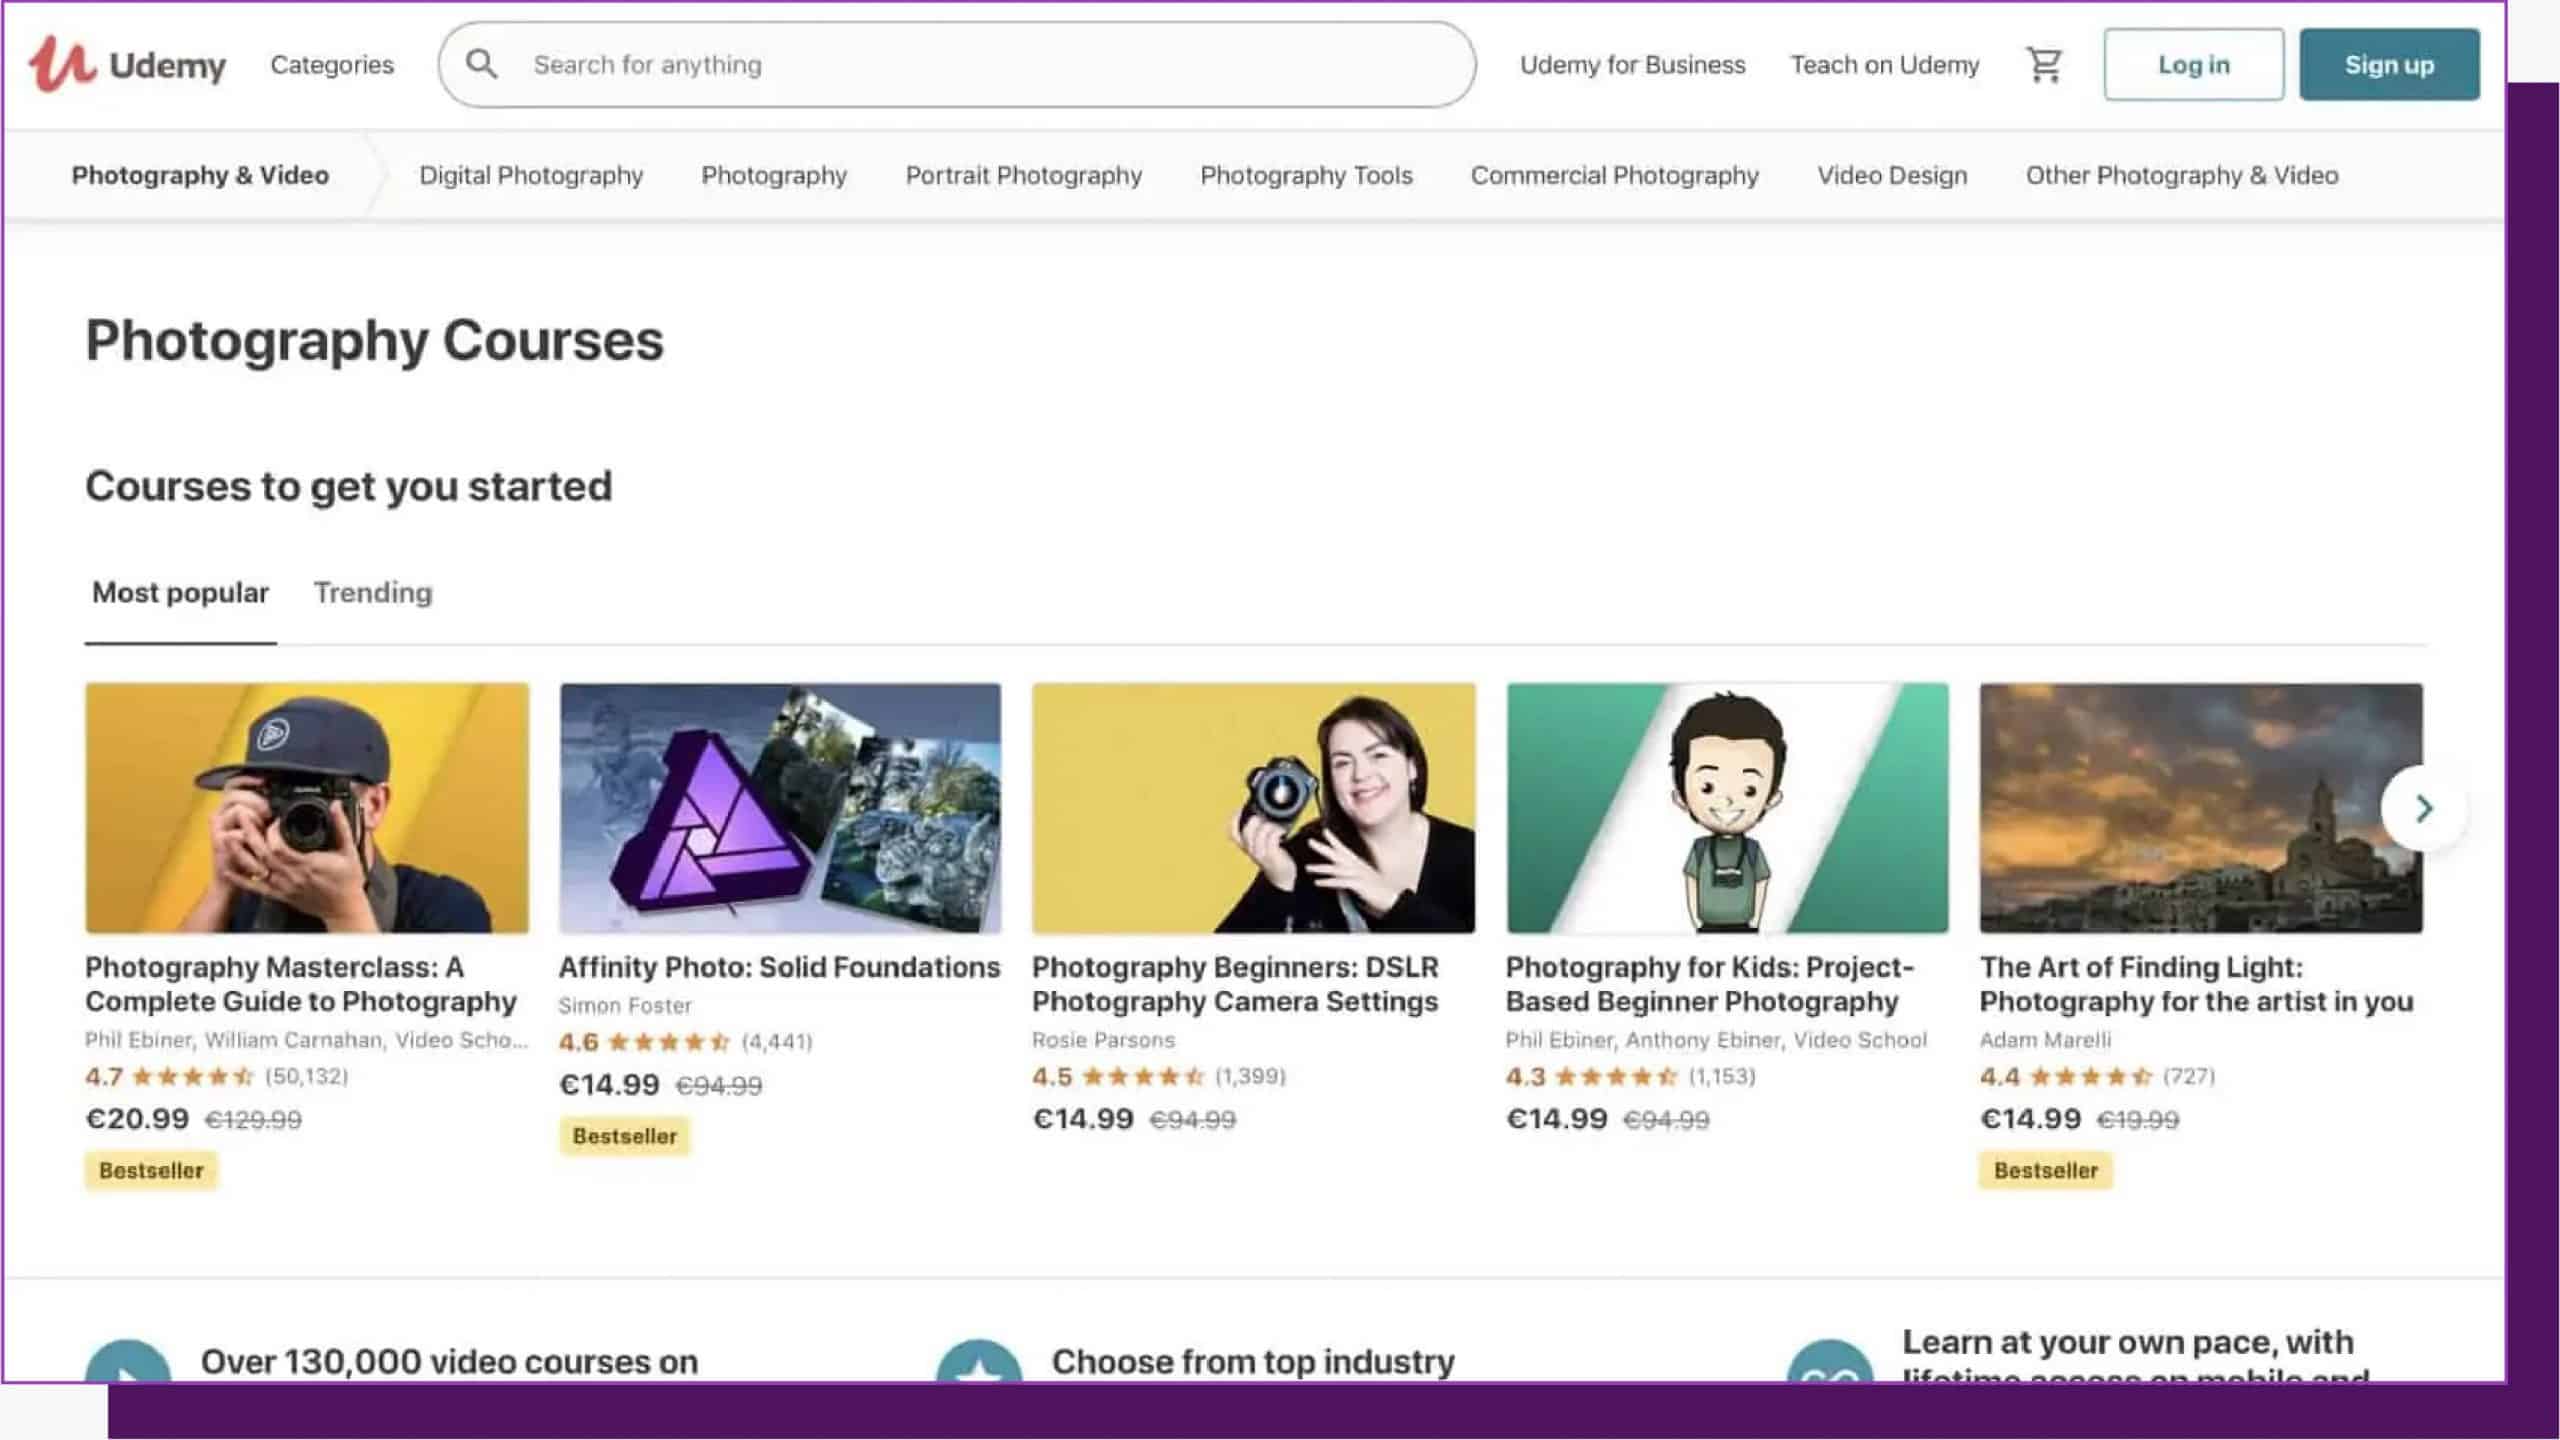The image size is (2560, 1440).
Task: Switch to the Trending tab
Action: pyautogui.click(x=373, y=592)
